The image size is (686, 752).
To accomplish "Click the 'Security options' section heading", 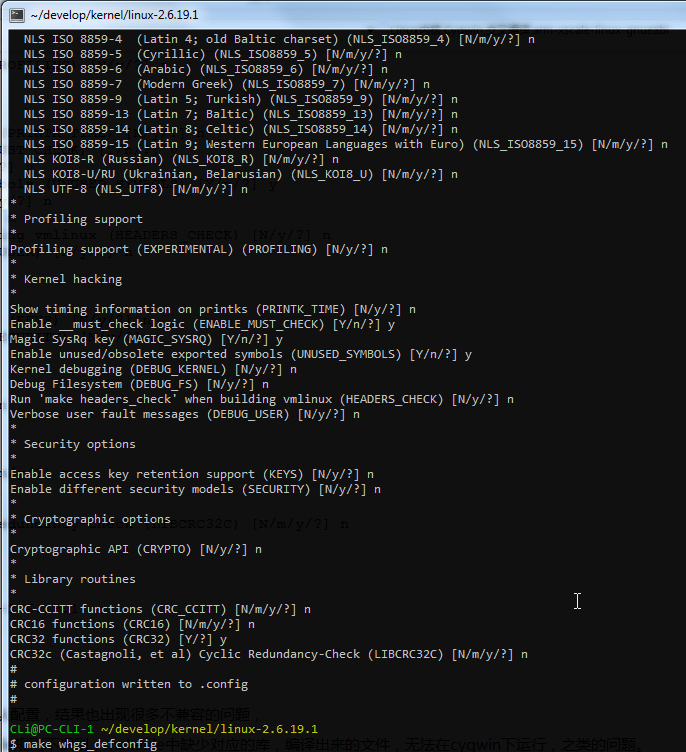I will [x=80, y=444].
